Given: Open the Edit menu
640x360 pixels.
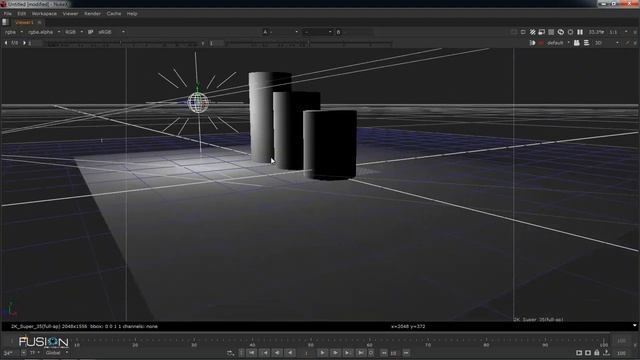Looking at the screenshot, I should click(x=22, y=13).
